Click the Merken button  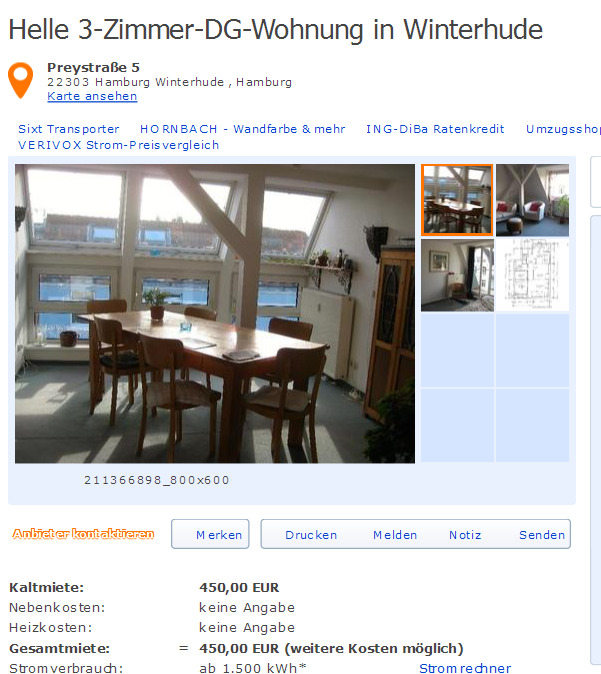(210, 534)
